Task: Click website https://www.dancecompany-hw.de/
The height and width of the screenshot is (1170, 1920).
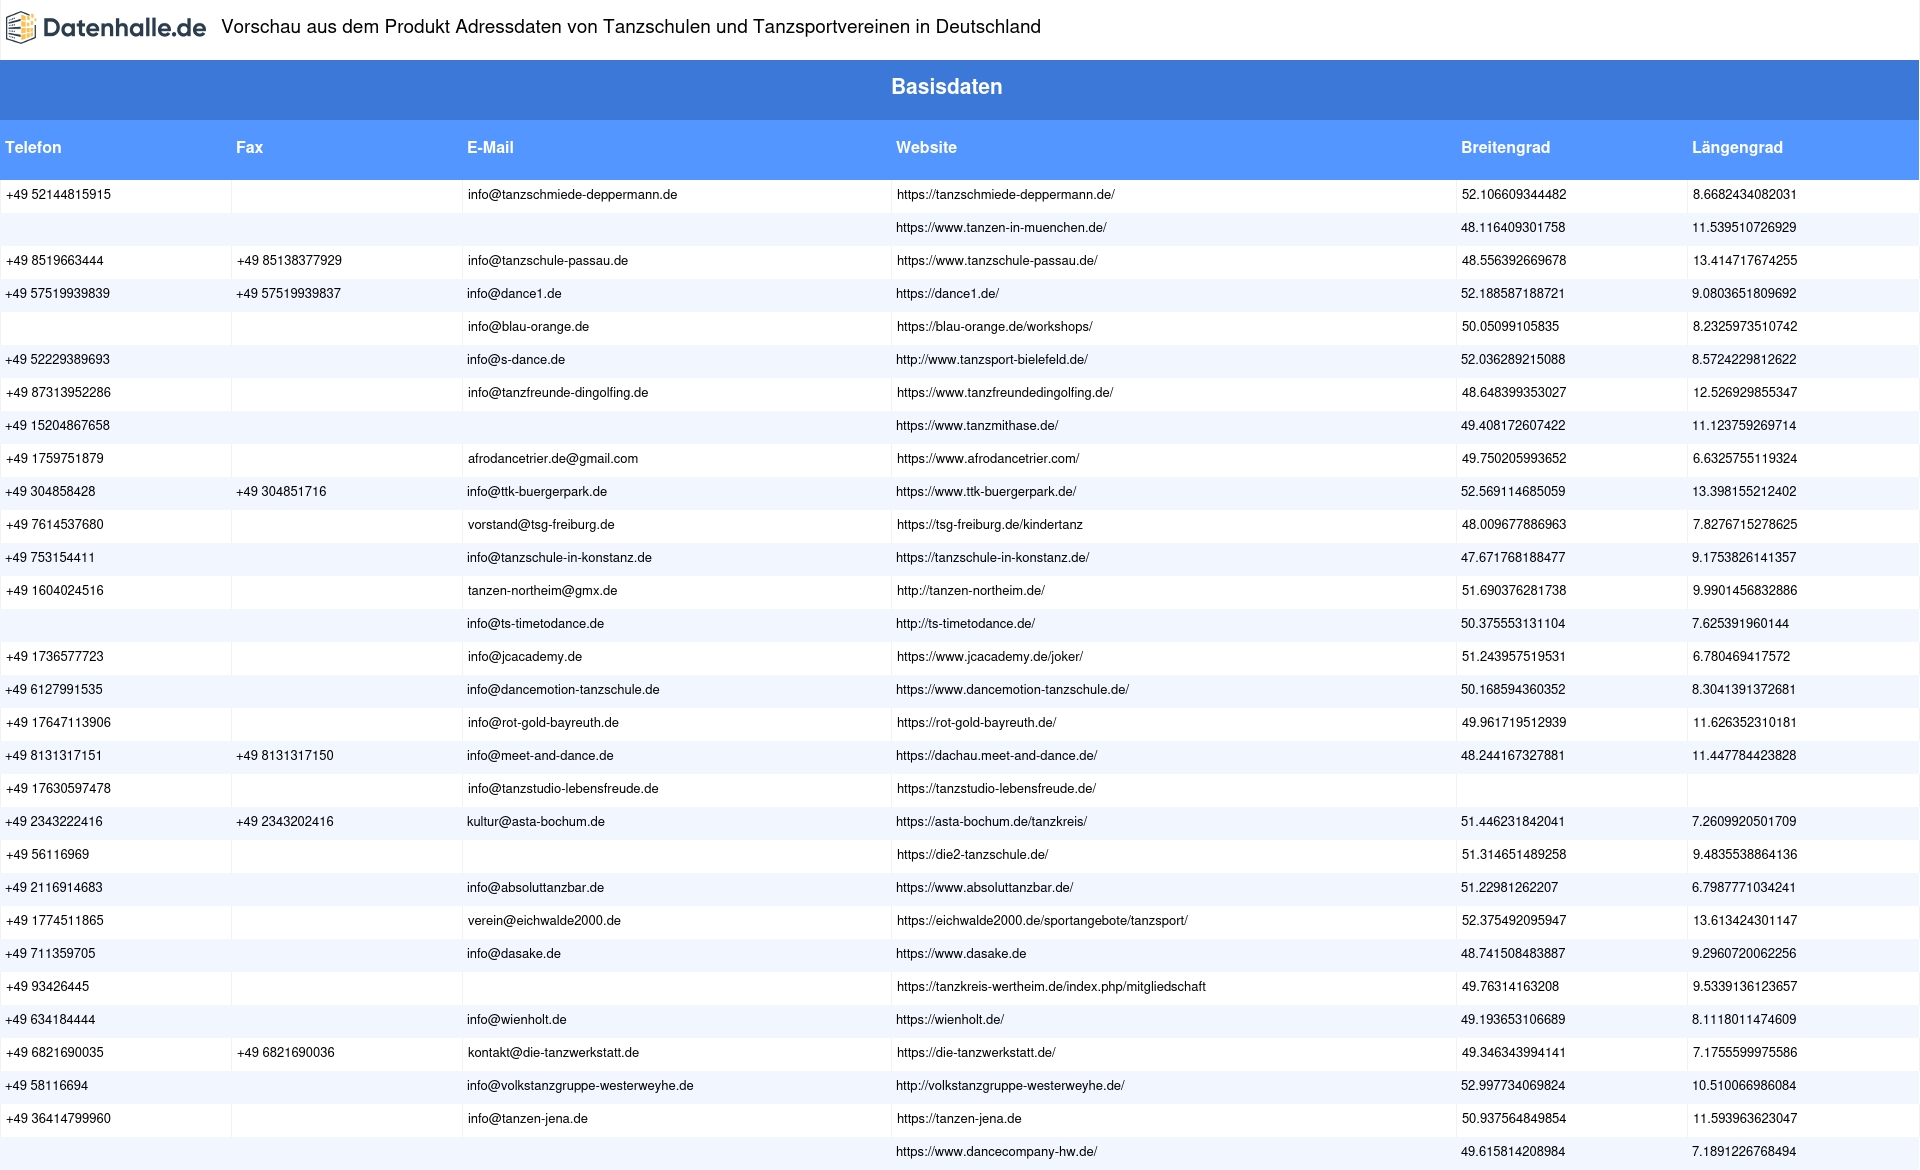Action: tap(997, 1152)
